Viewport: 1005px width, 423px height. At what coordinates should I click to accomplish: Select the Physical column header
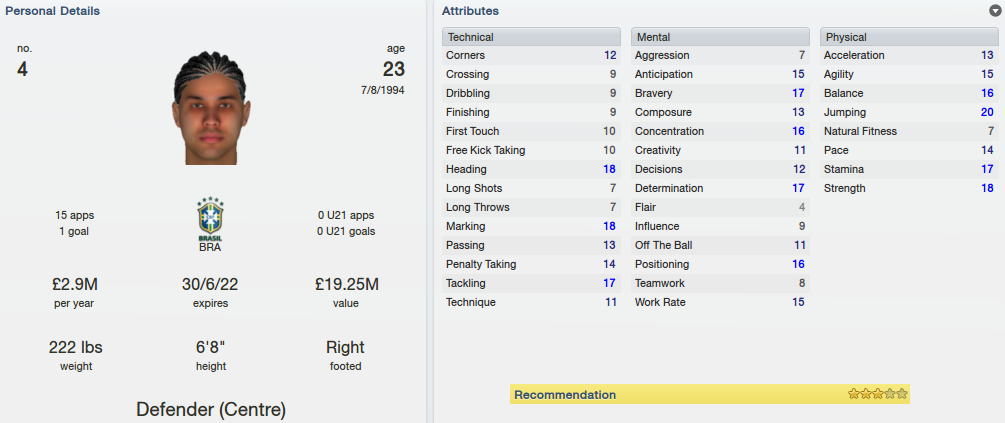click(909, 37)
